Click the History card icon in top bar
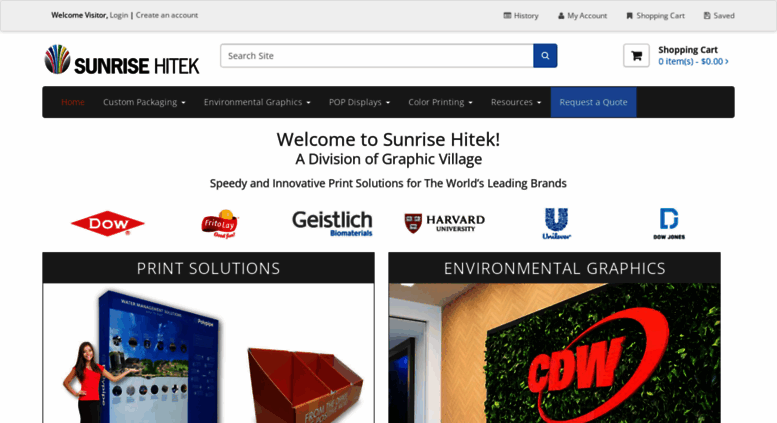The image size is (777, 423). pos(507,15)
